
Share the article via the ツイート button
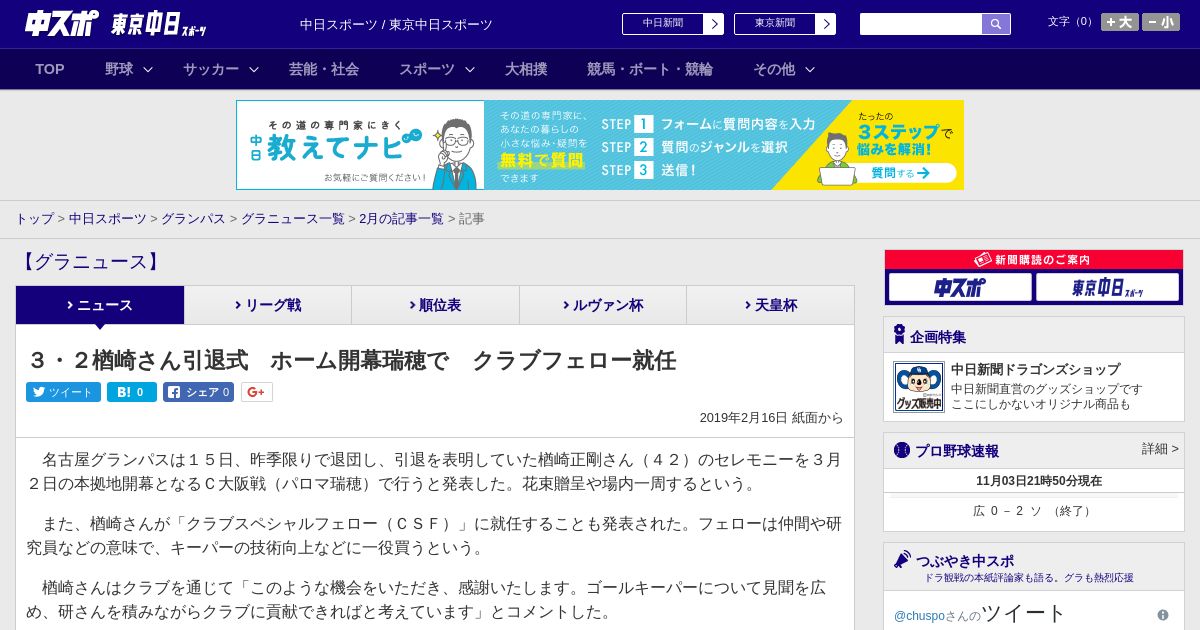pos(63,392)
